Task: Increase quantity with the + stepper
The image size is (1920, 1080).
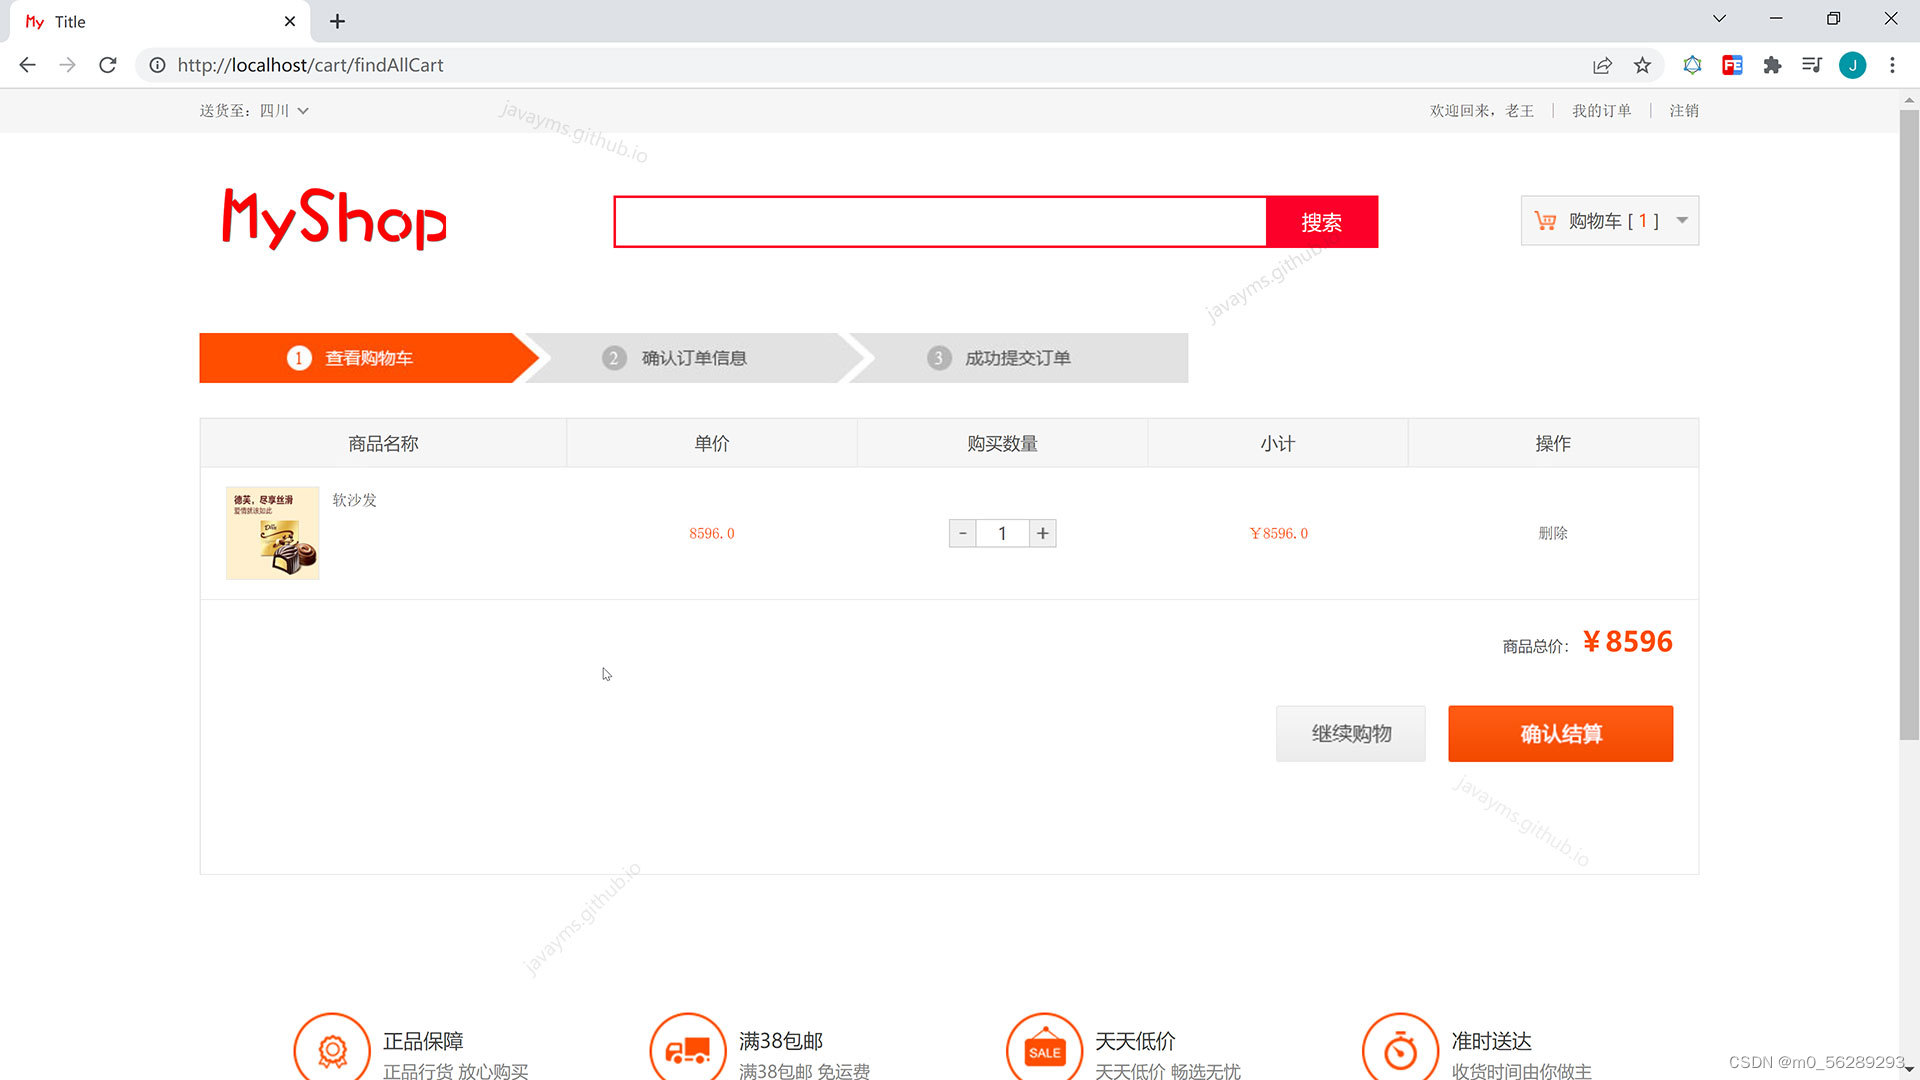Action: point(1043,533)
